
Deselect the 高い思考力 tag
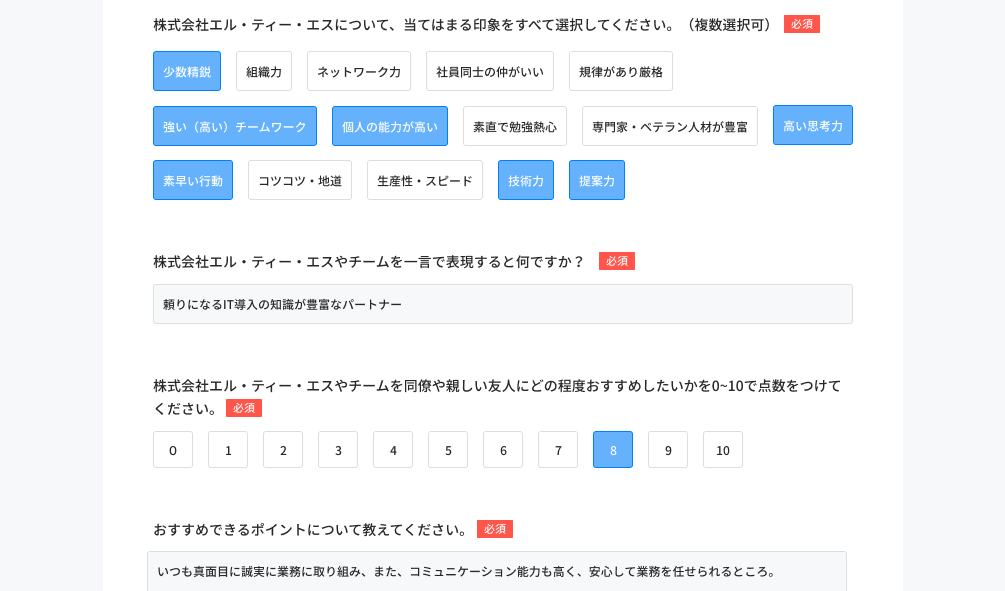coord(813,125)
